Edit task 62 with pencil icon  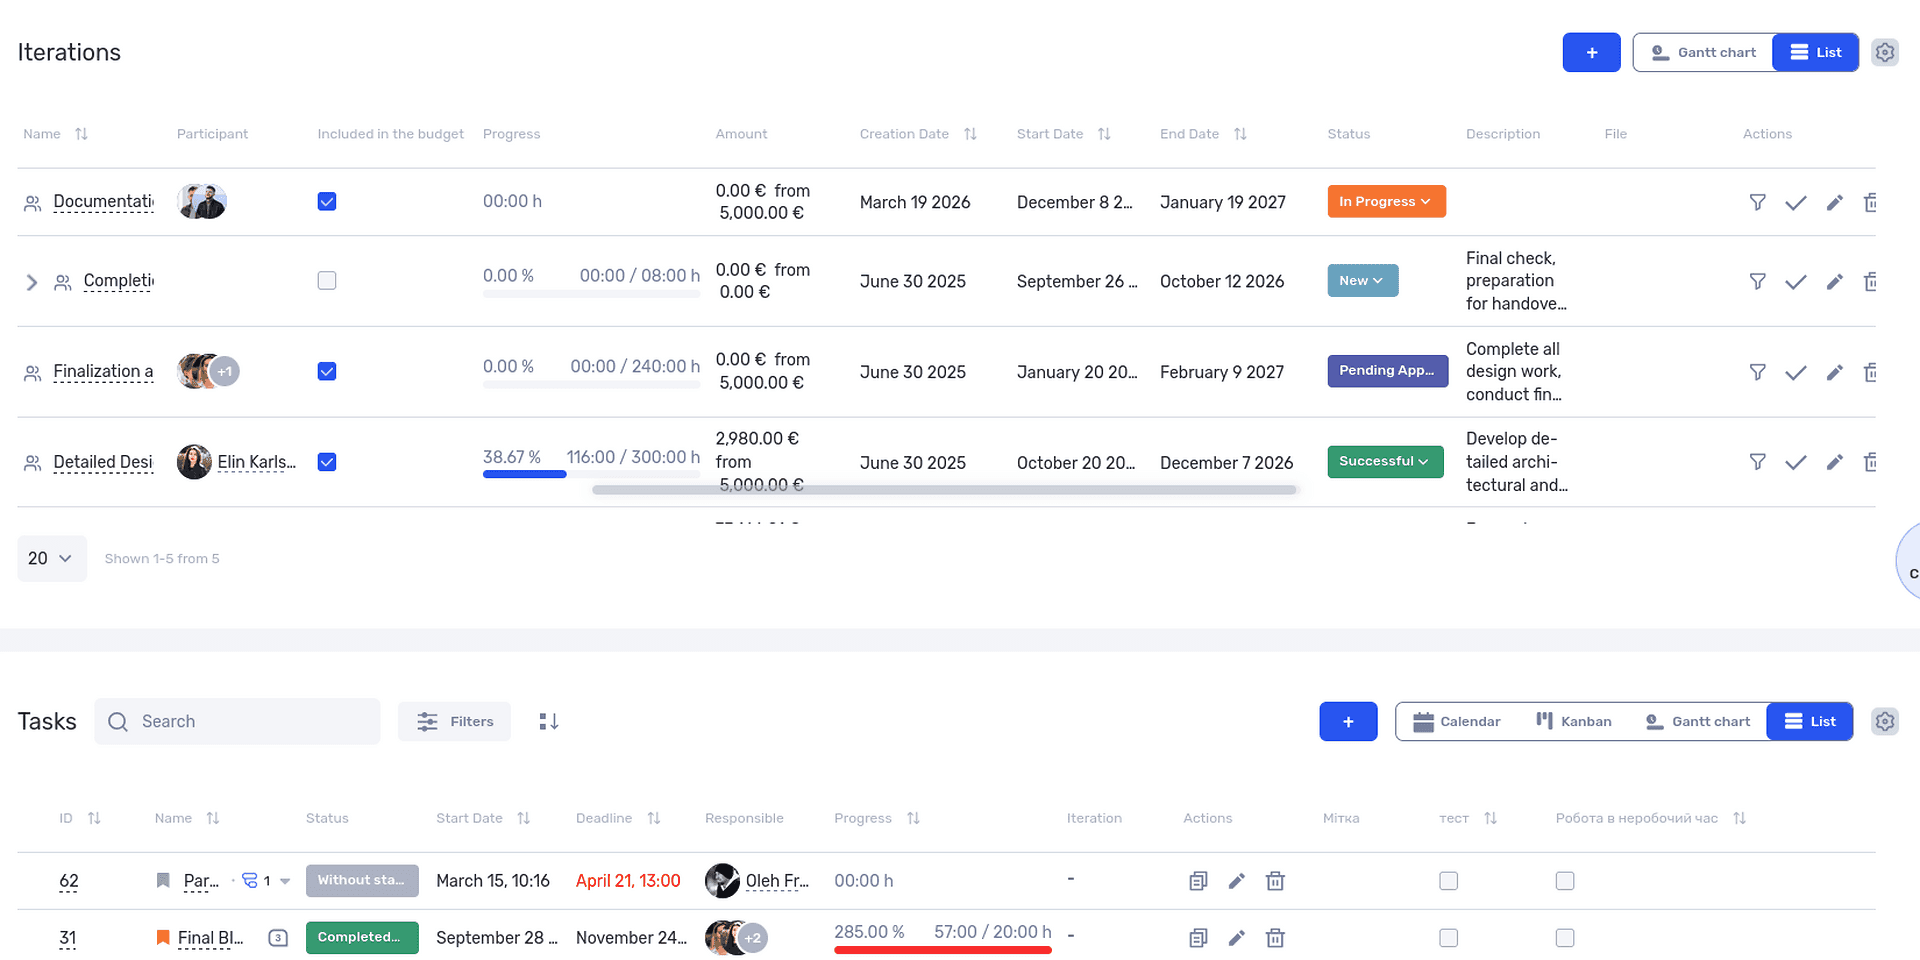1237,881
